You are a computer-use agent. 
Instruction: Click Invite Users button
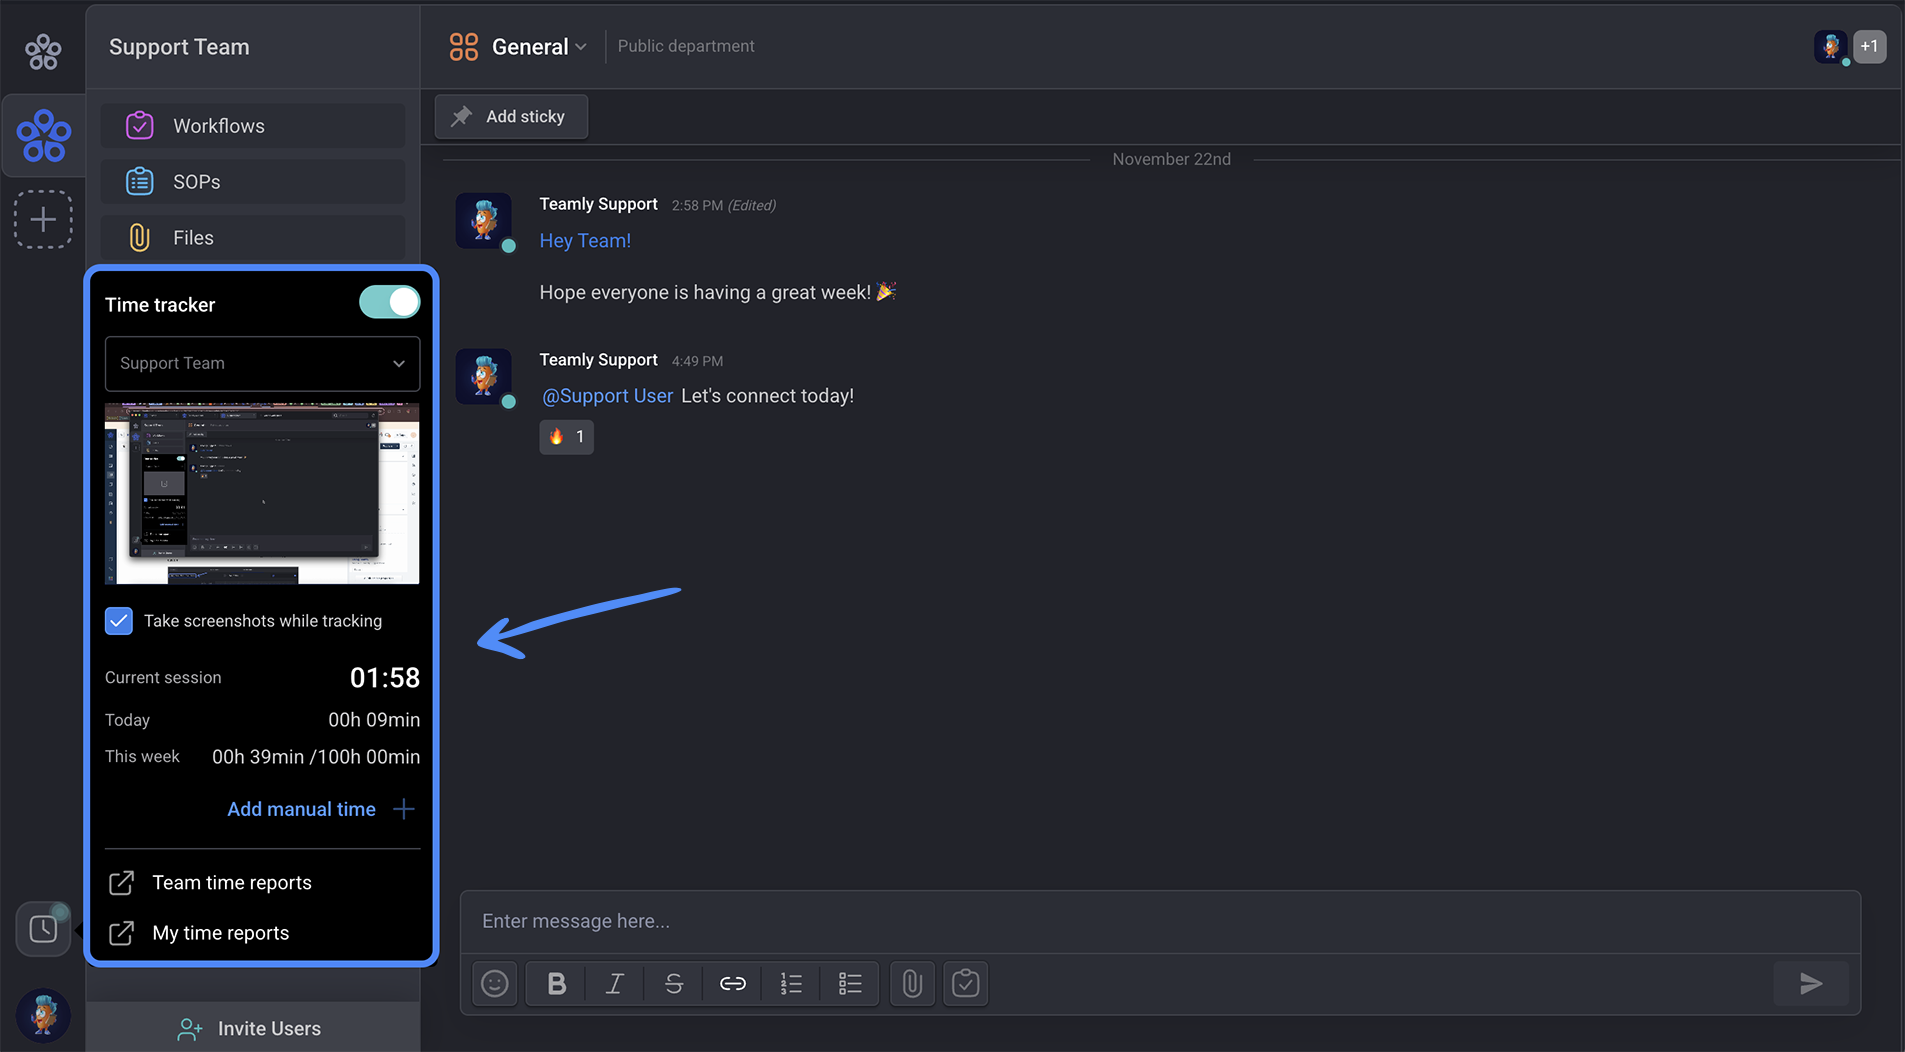click(253, 1028)
